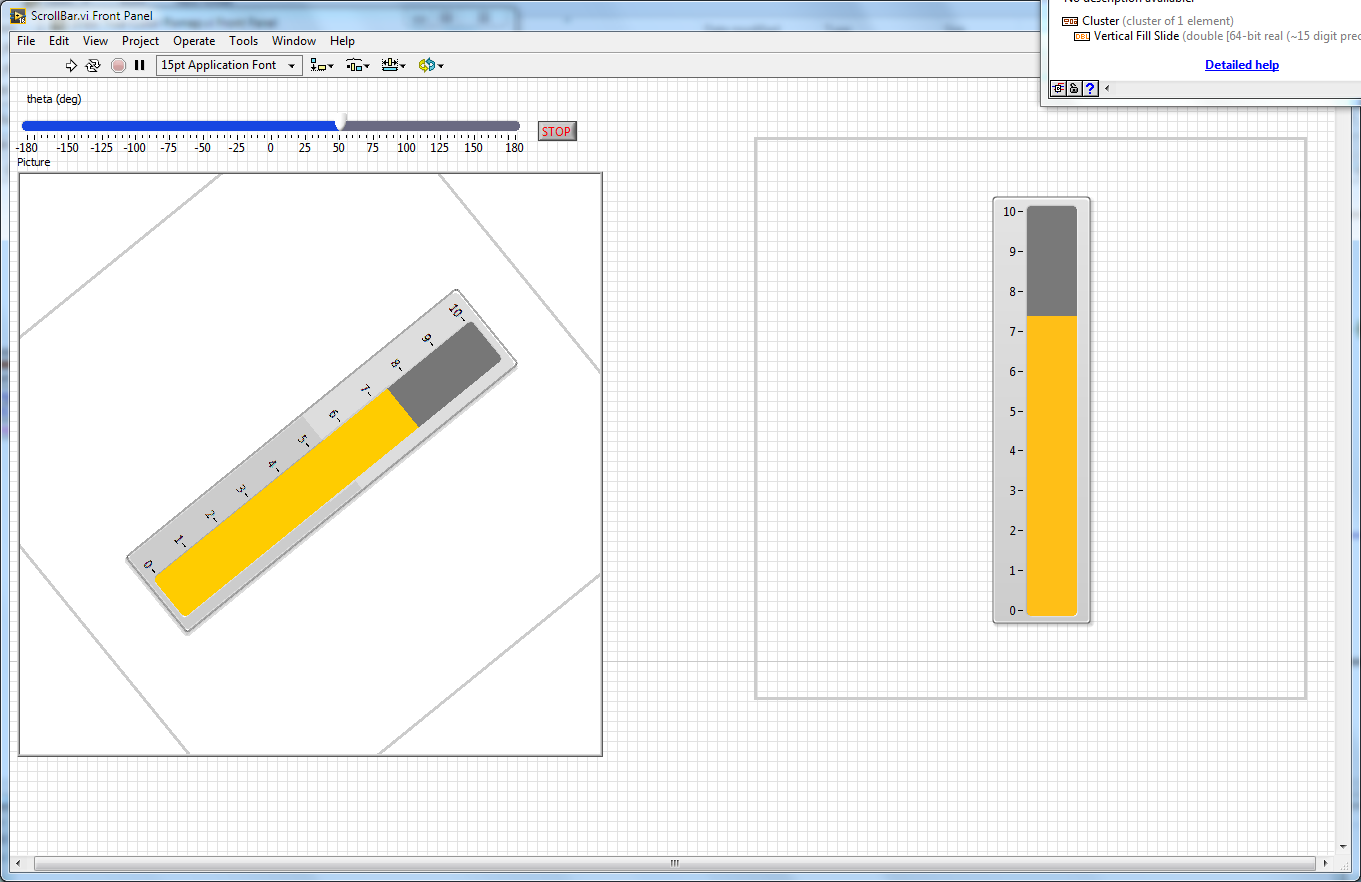Open the Align Objects tool menu
This screenshot has height=882, width=1361.
(322, 65)
